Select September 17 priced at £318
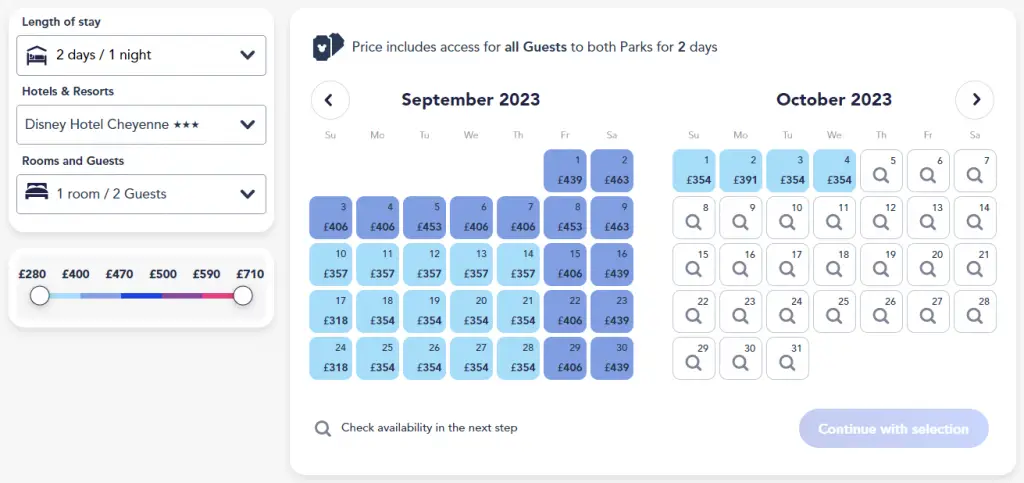The width and height of the screenshot is (1024, 483). pos(330,311)
